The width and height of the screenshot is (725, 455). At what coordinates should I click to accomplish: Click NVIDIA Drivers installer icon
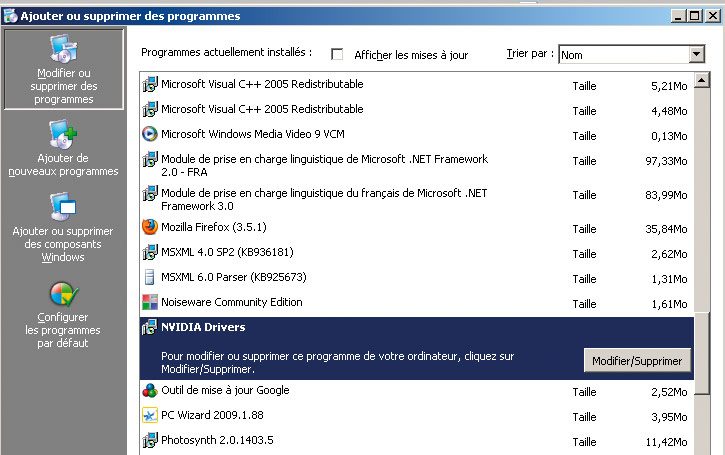pyautogui.click(x=150, y=327)
